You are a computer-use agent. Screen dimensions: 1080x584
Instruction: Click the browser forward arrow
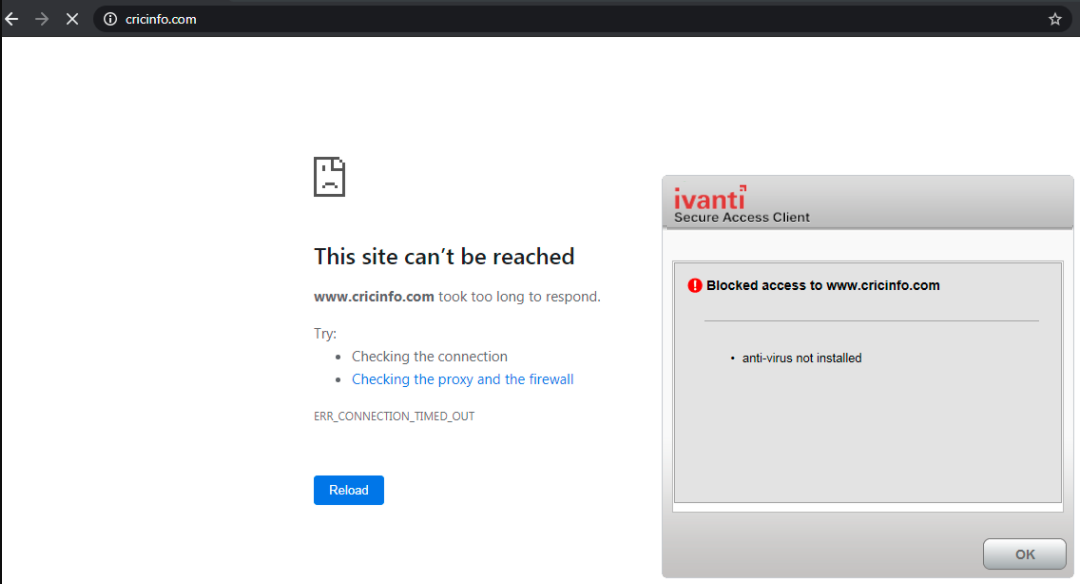42,19
